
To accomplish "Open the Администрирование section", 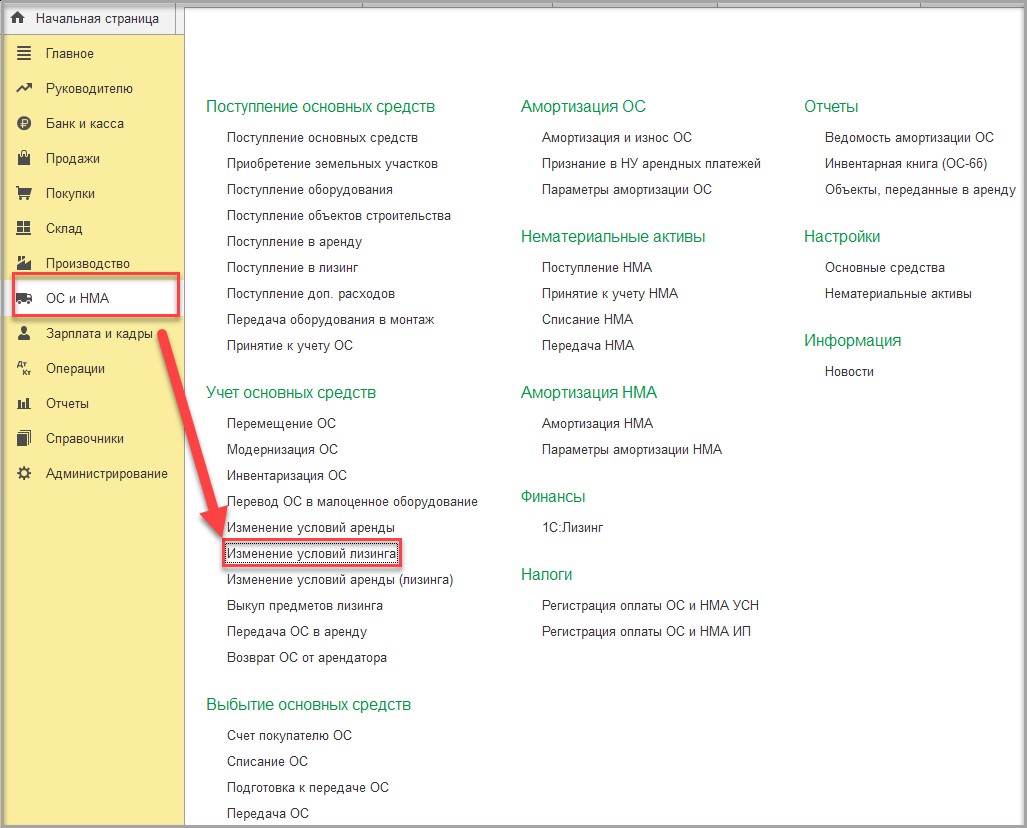I will (107, 473).
